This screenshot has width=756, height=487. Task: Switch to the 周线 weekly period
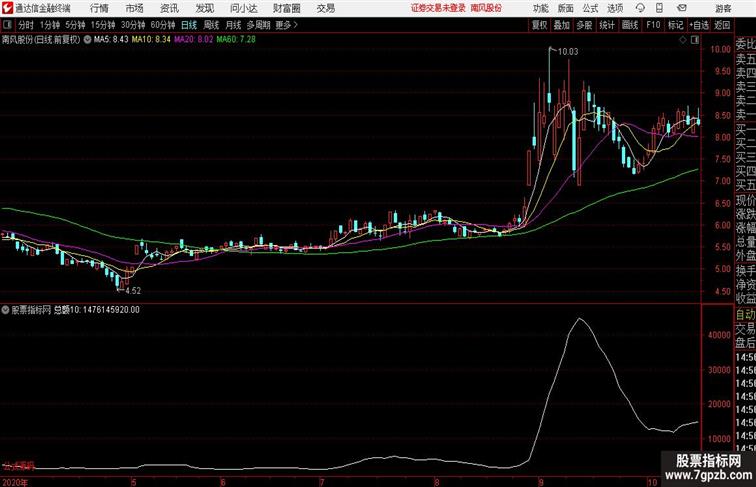(211, 25)
